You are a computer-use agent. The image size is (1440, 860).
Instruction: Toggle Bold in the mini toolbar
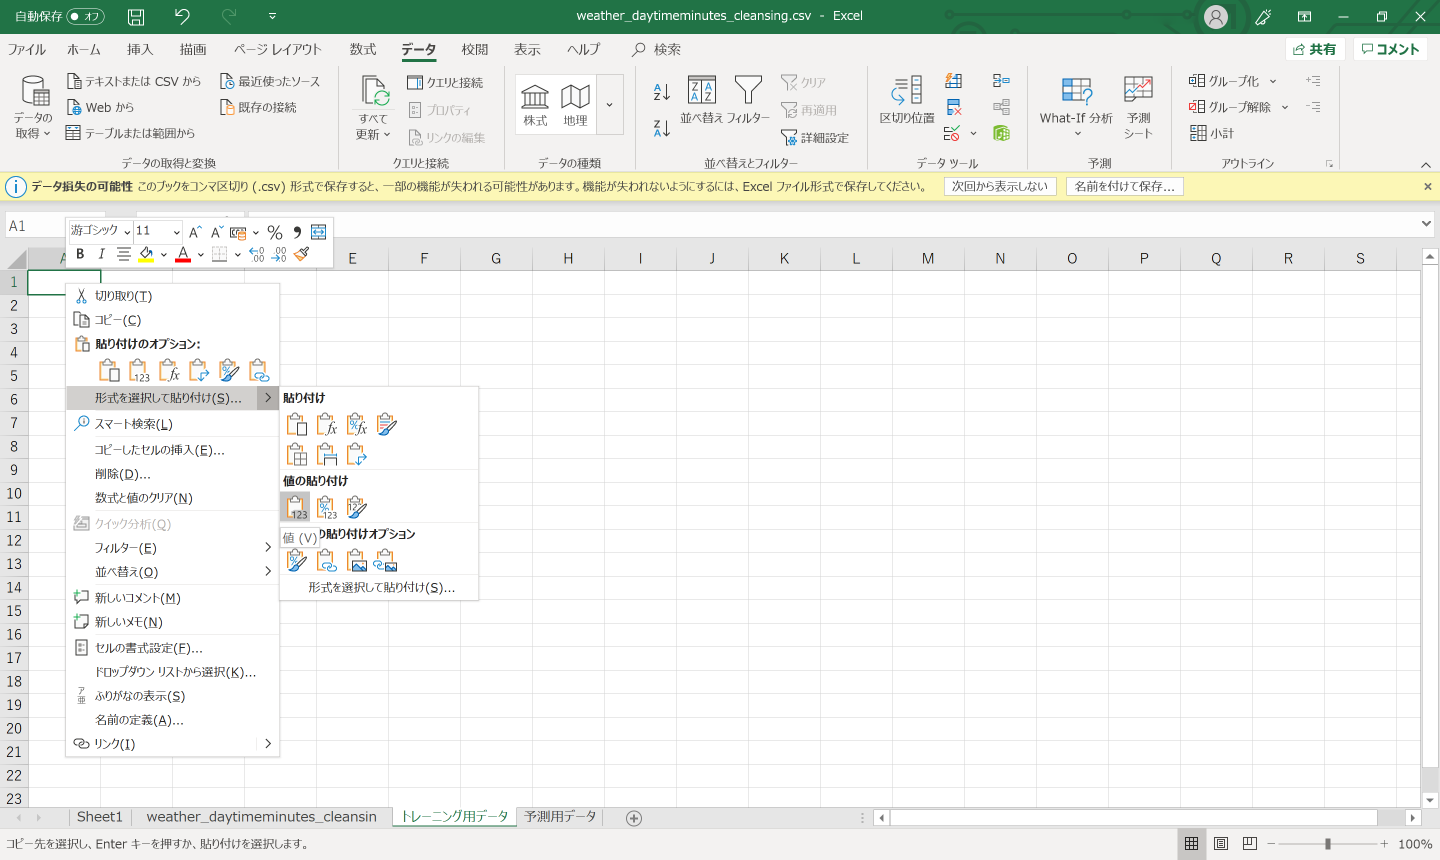point(80,254)
